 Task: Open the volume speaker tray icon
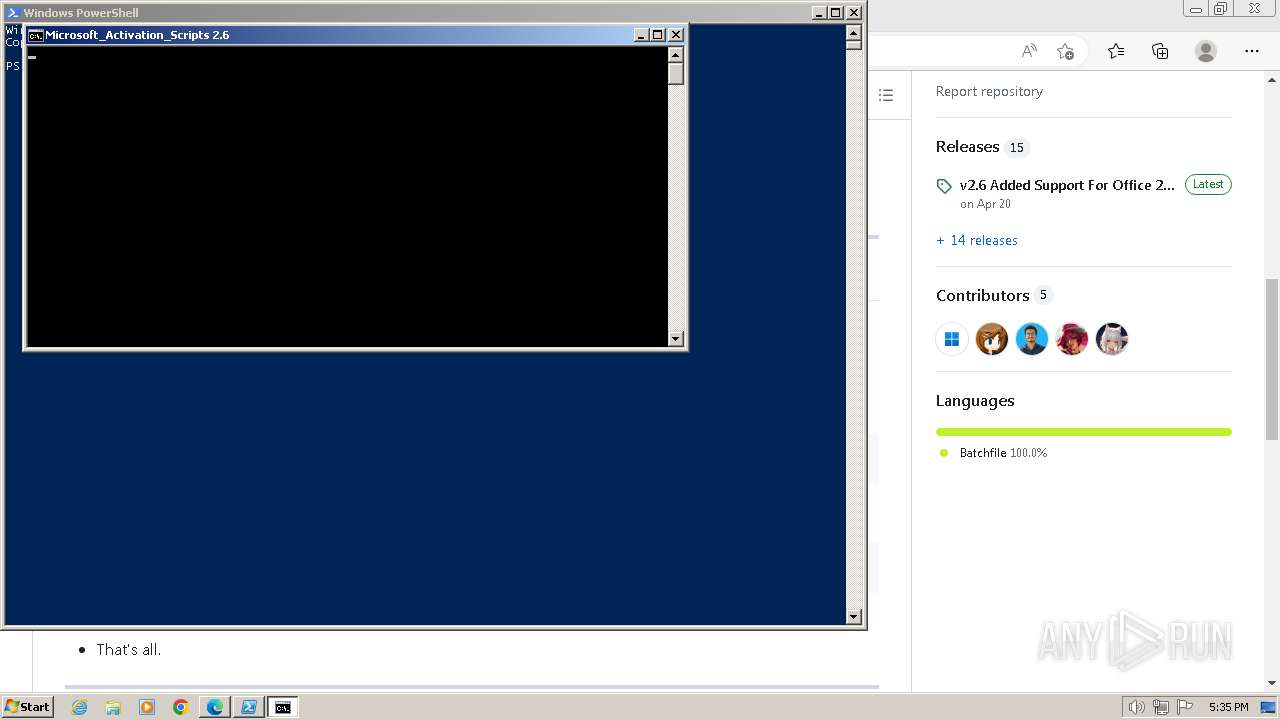(1137, 707)
